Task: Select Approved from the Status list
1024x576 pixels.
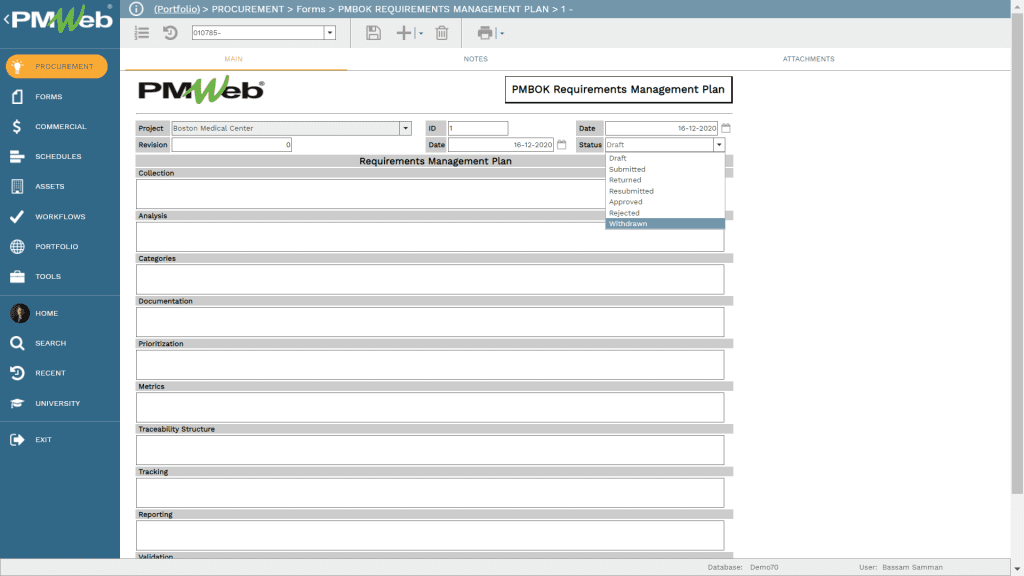Action: click(665, 202)
